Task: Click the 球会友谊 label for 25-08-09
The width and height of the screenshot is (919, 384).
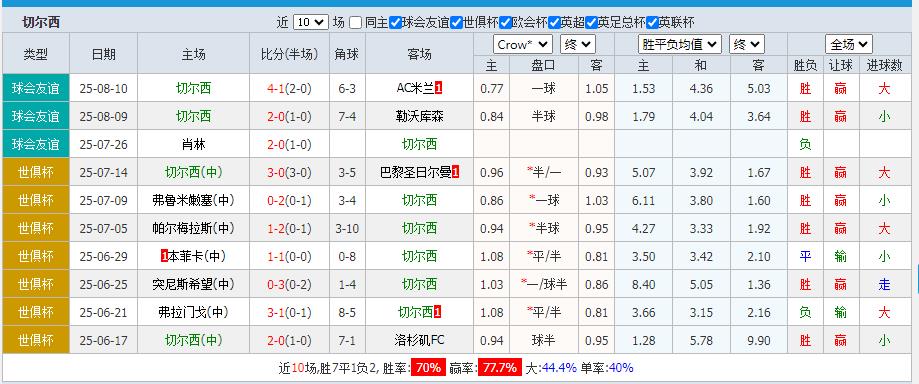Action: [x=36, y=117]
